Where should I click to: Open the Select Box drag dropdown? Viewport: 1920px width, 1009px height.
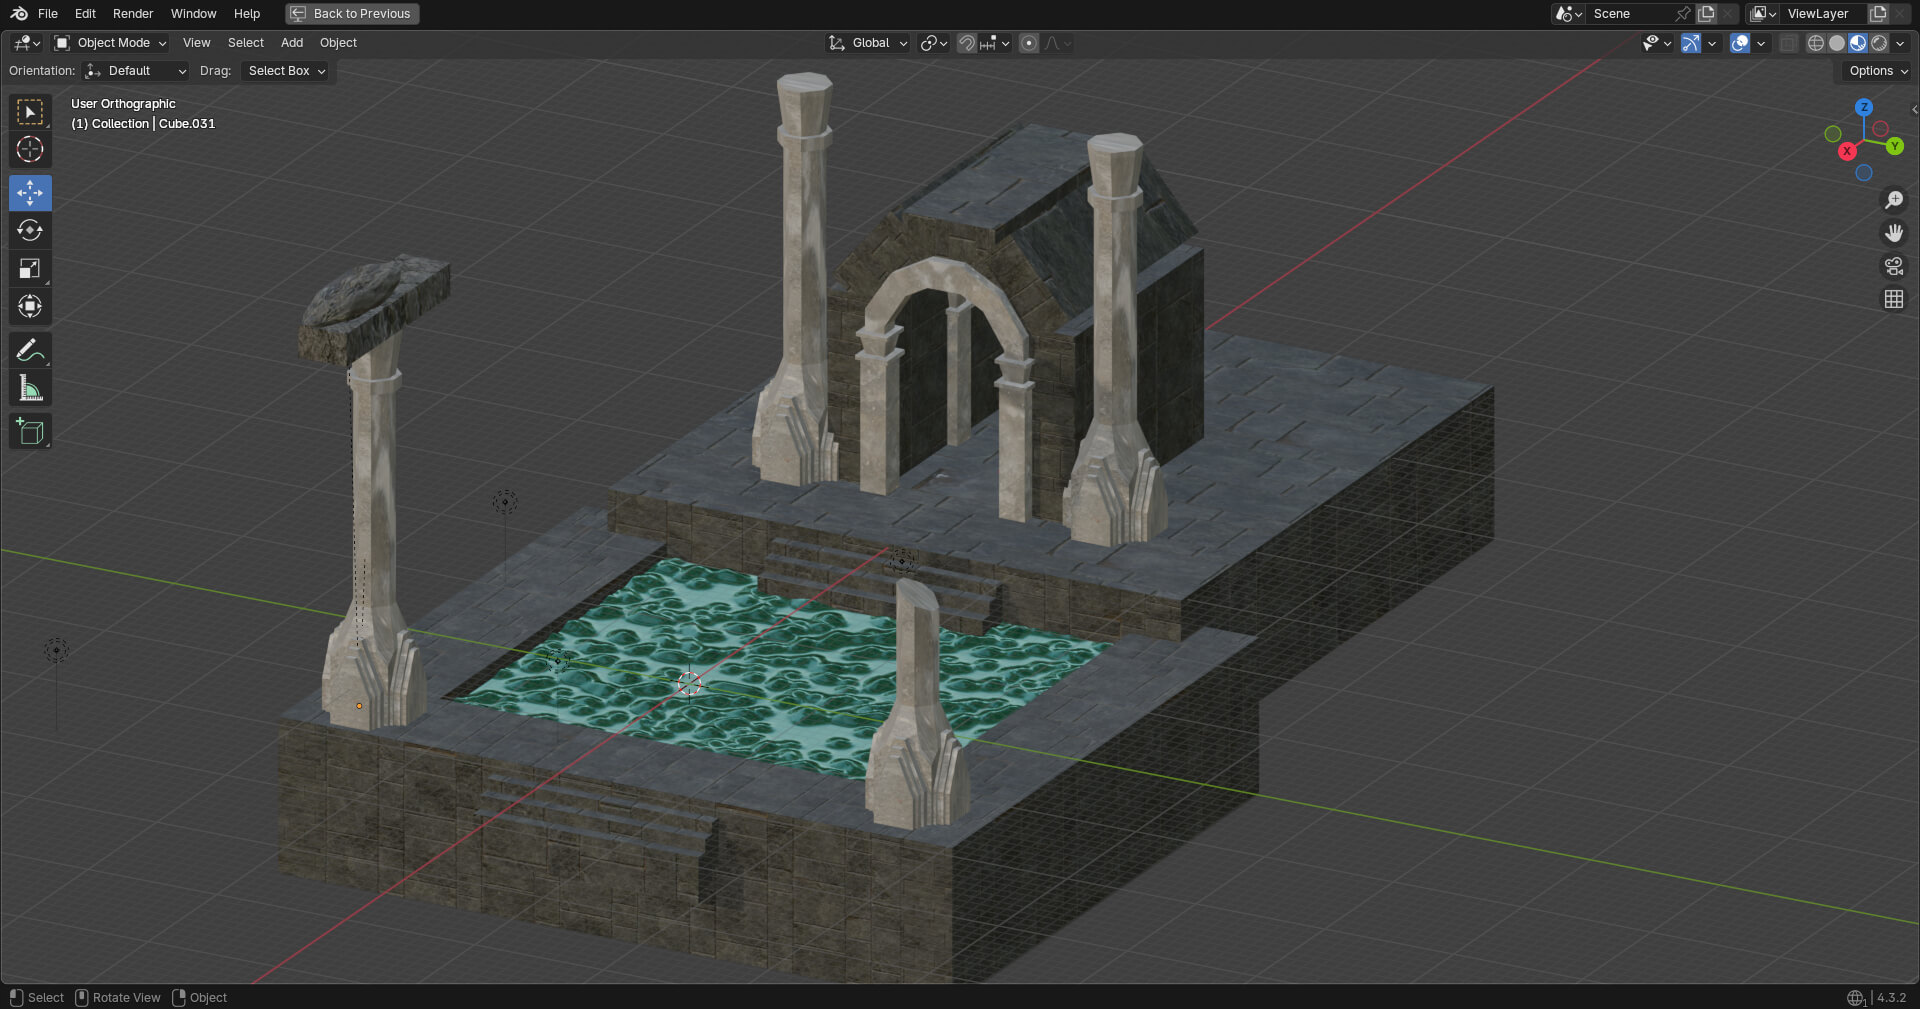tap(286, 71)
